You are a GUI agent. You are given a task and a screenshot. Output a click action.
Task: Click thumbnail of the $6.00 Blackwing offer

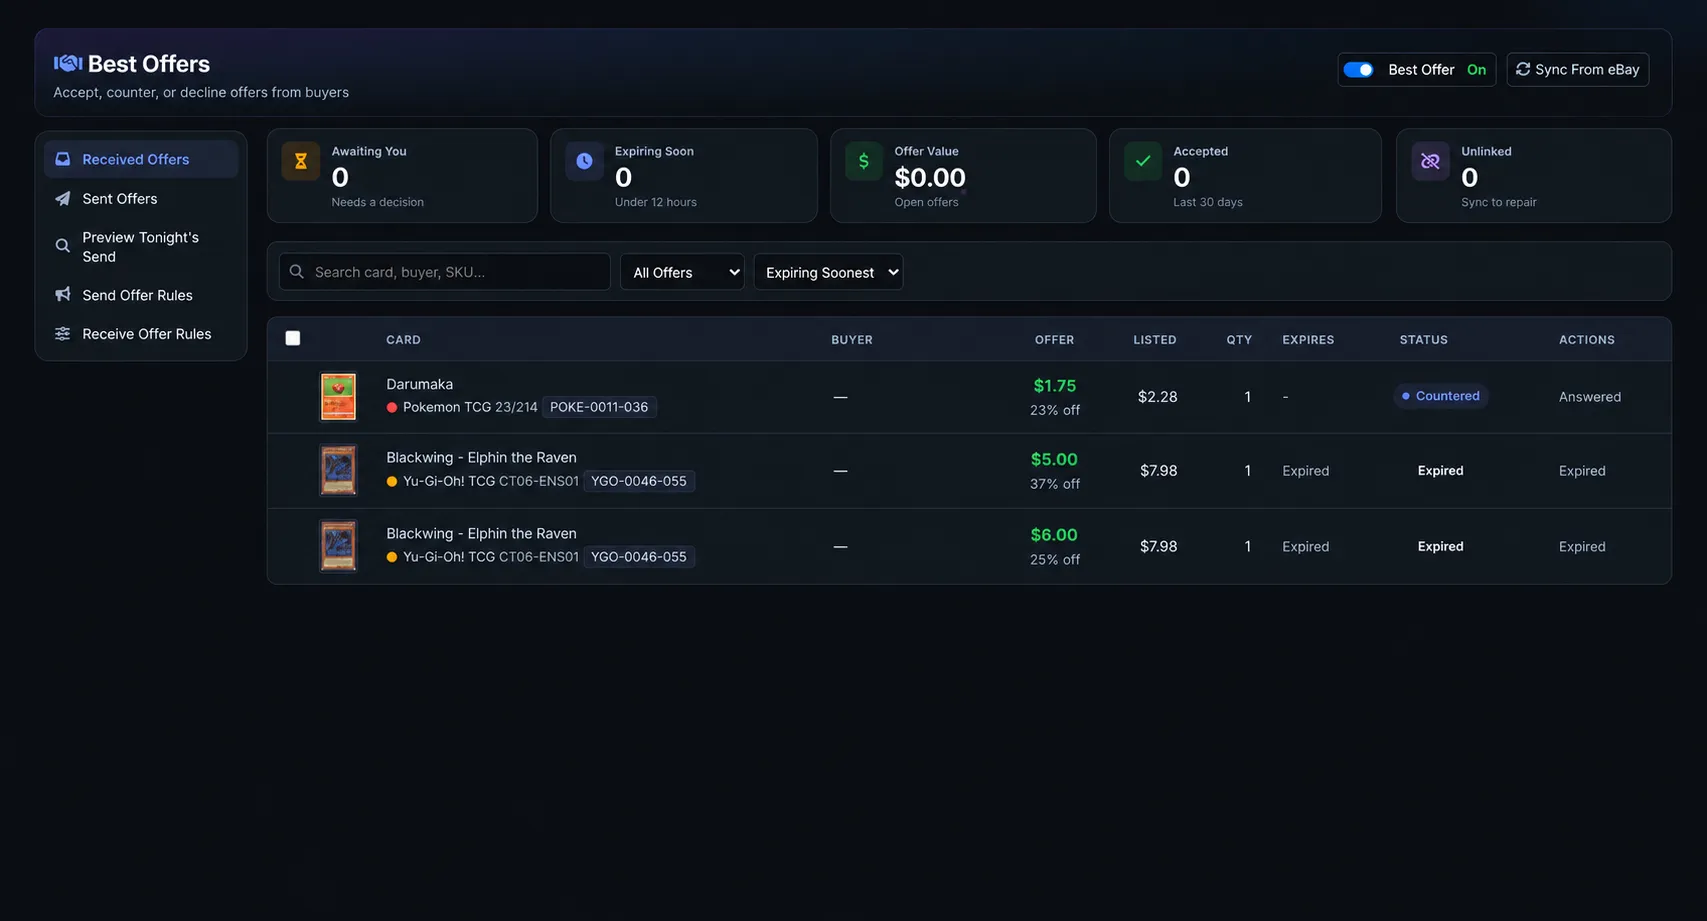[338, 546]
